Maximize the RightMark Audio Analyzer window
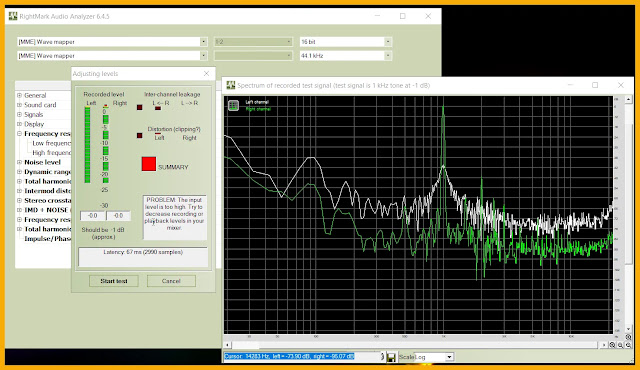 tap(402, 16)
